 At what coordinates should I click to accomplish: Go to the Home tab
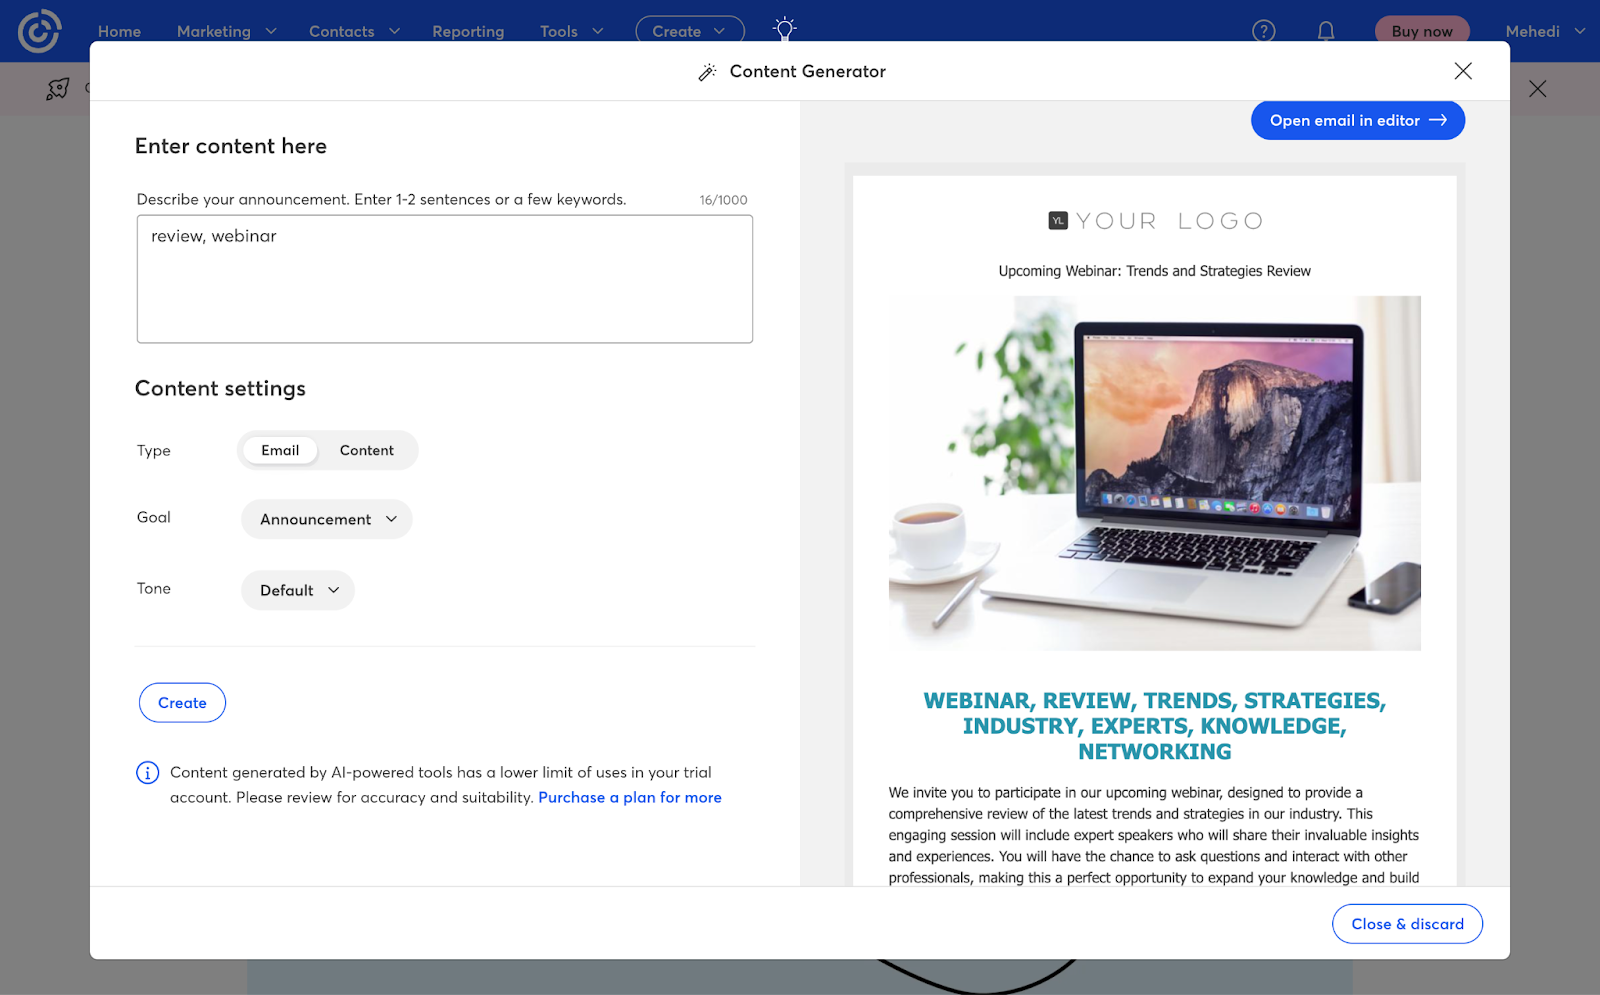[x=119, y=31]
